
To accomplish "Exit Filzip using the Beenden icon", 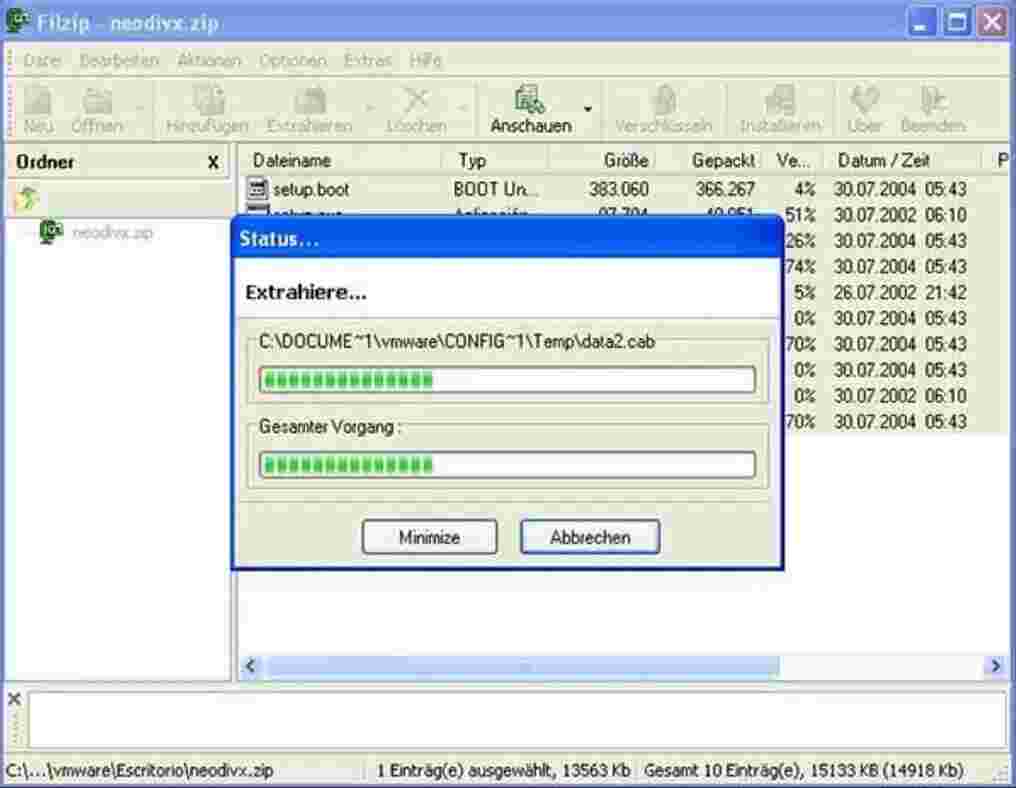I will coord(934,108).
